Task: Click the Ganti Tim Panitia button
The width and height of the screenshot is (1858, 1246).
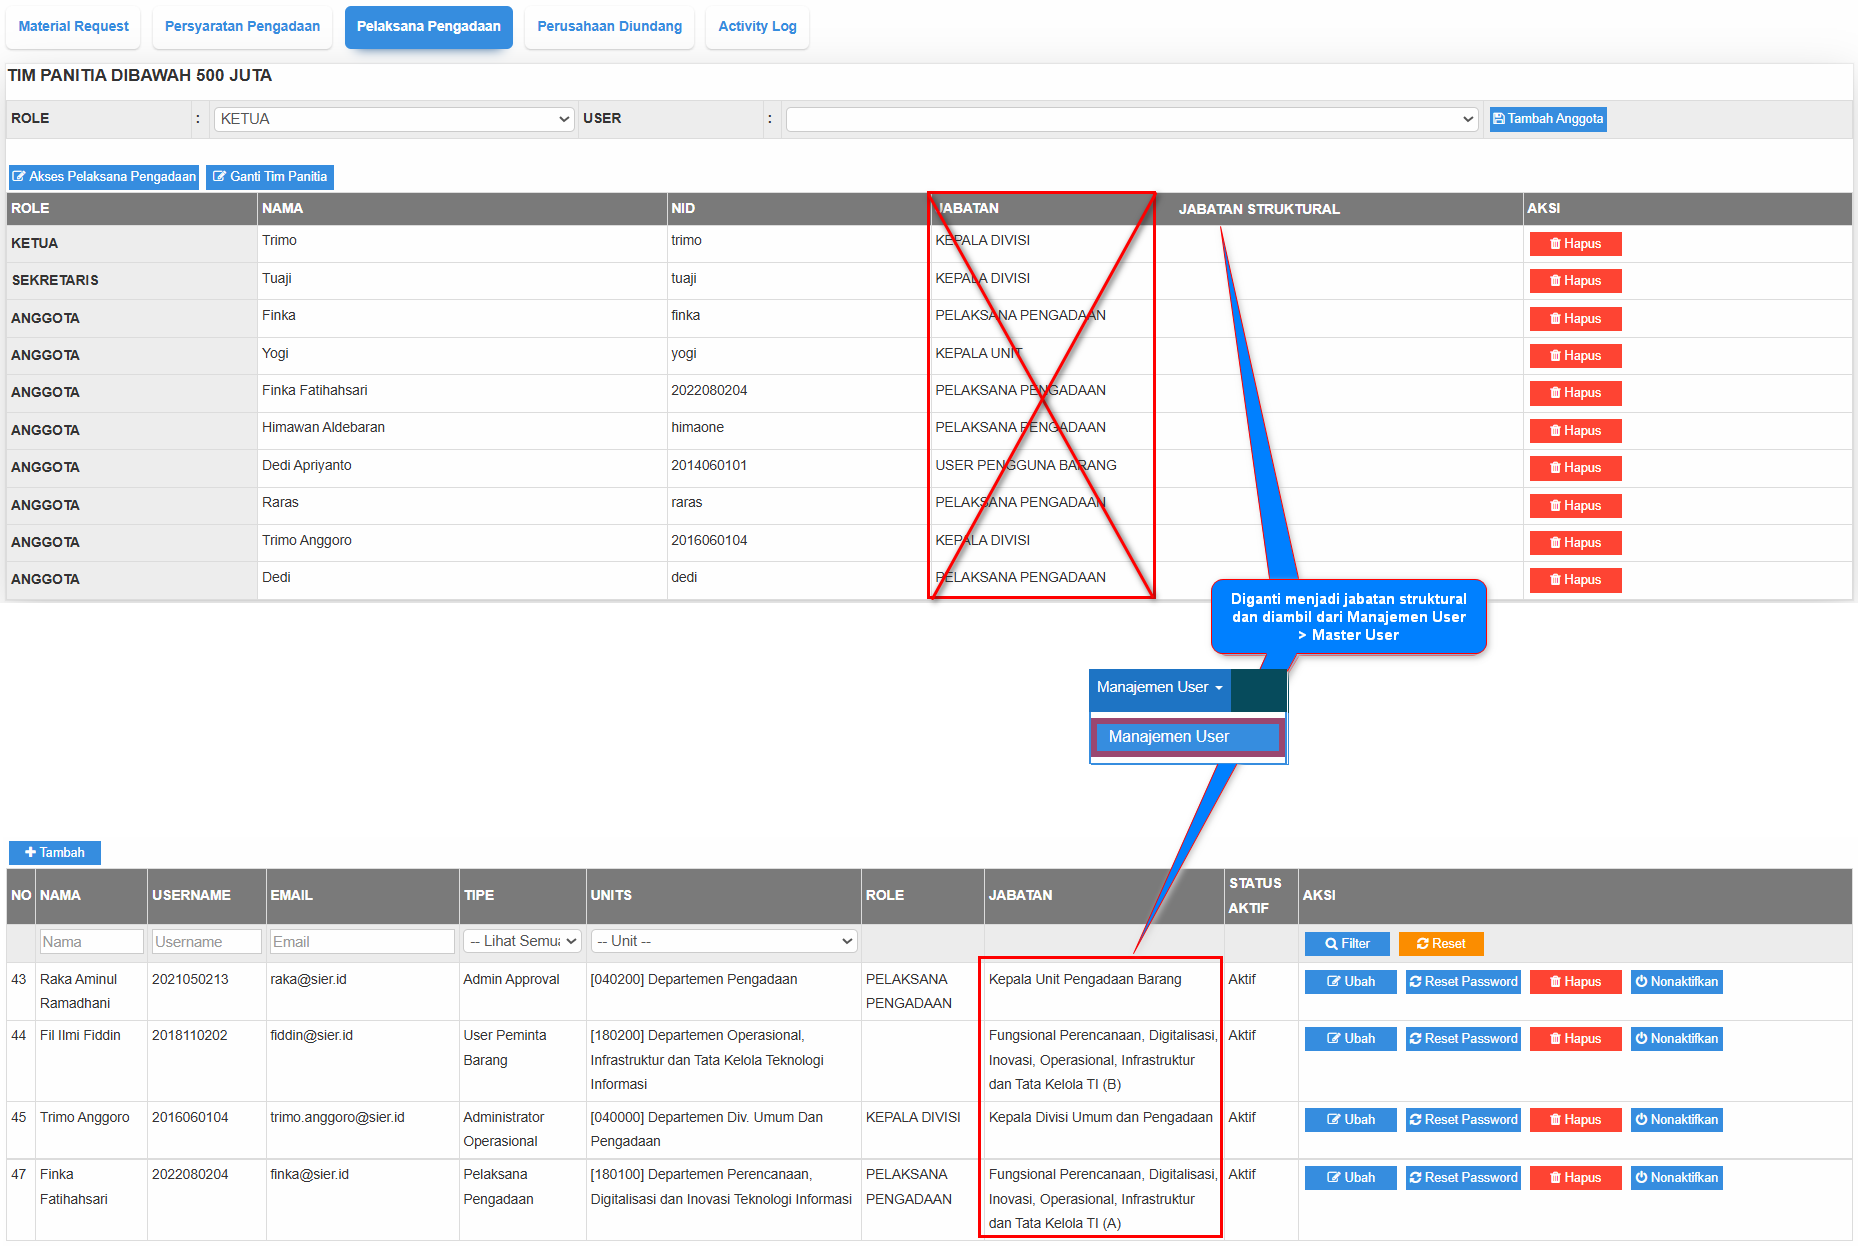Action: [x=270, y=177]
